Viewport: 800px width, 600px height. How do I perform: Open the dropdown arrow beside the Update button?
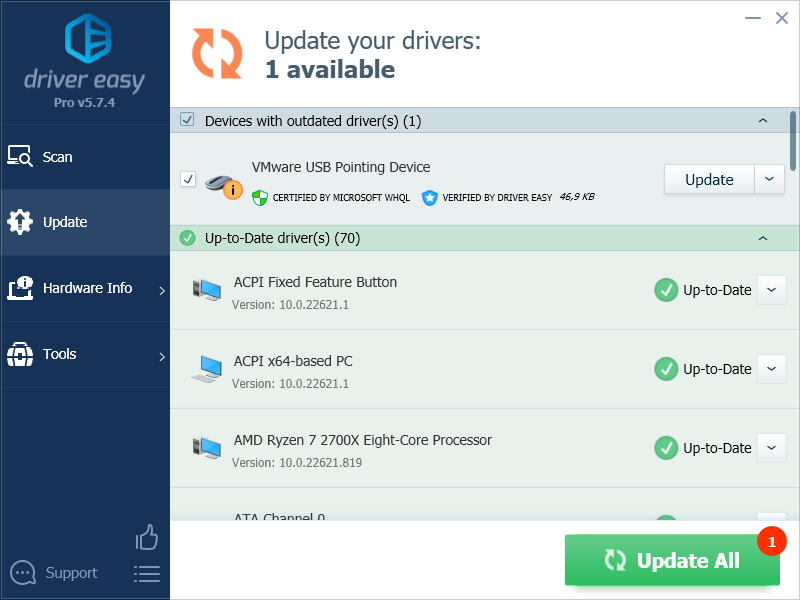click(769, 179)
